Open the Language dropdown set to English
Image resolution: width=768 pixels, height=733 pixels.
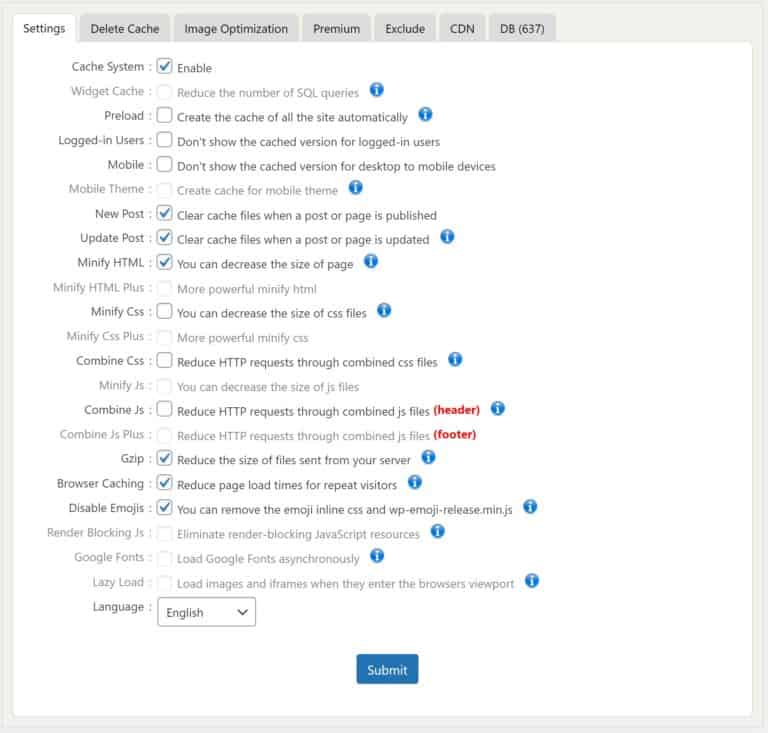click(x=207, y=612)
